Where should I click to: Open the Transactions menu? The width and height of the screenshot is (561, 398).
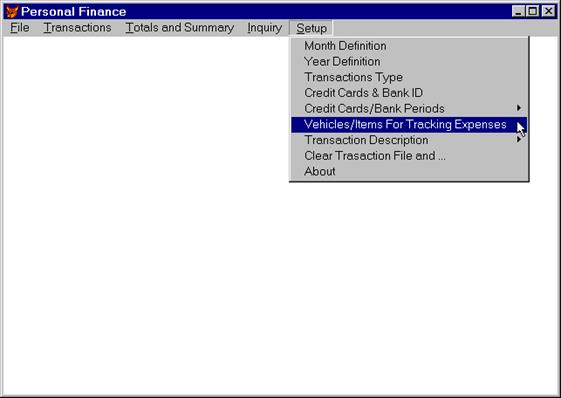(77, 28)
